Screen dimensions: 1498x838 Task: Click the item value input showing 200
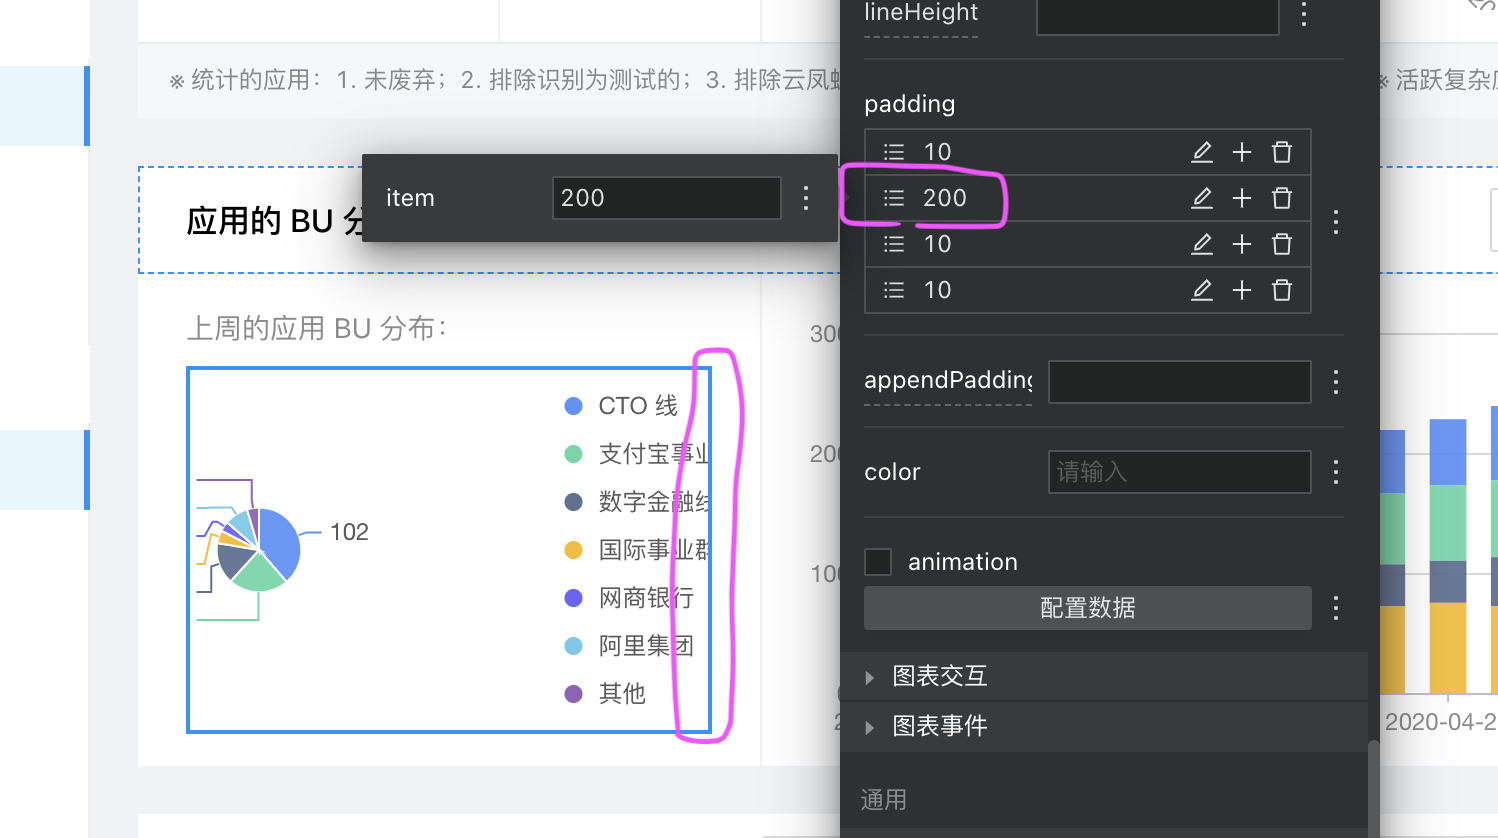[x=666, y=198]
